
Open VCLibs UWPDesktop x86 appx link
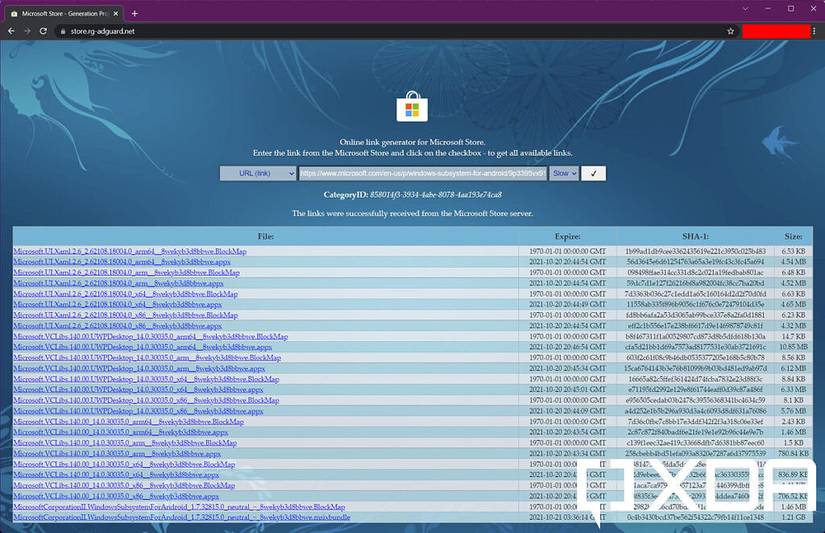click(x=138, y=411)
